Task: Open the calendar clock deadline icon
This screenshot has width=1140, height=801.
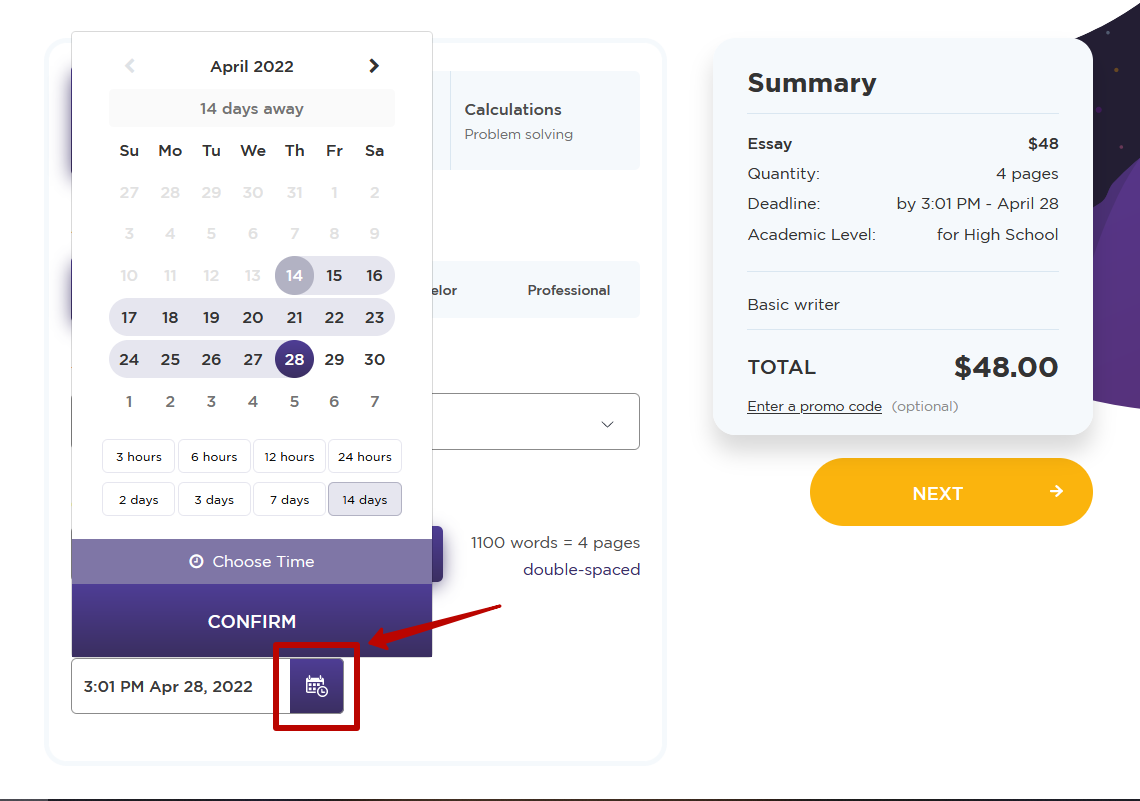Action: click(316, 686)
